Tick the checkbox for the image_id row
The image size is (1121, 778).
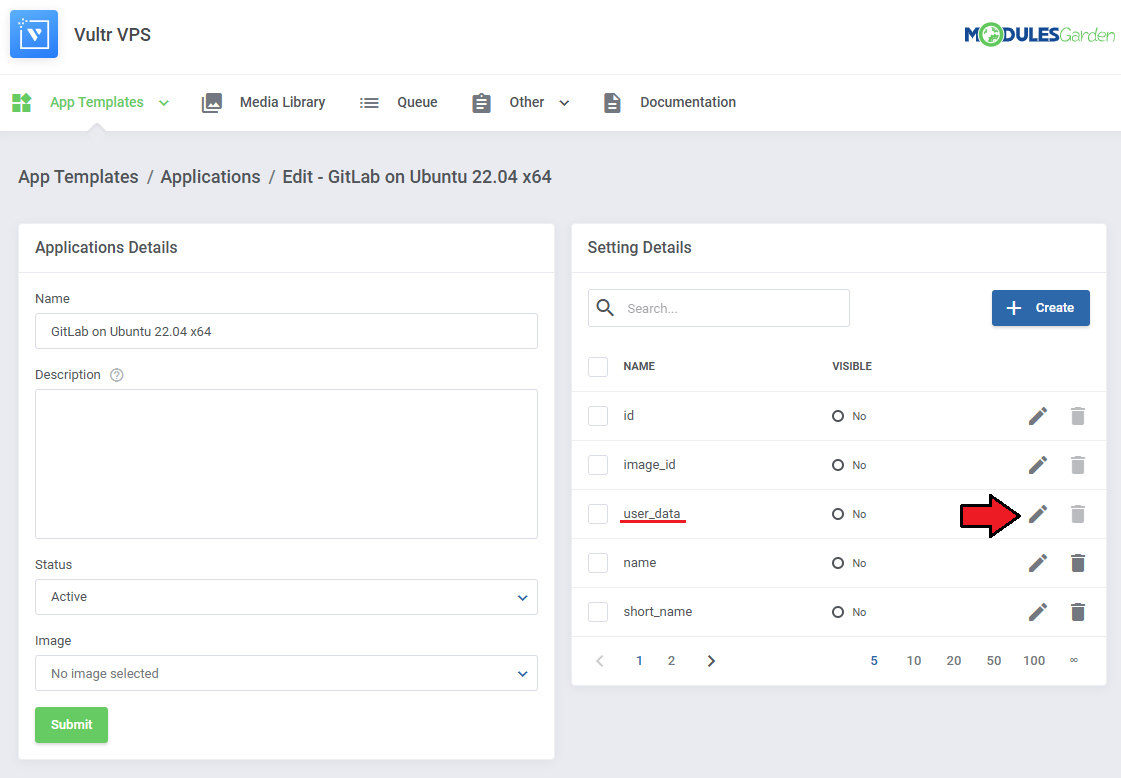point(598,465)
